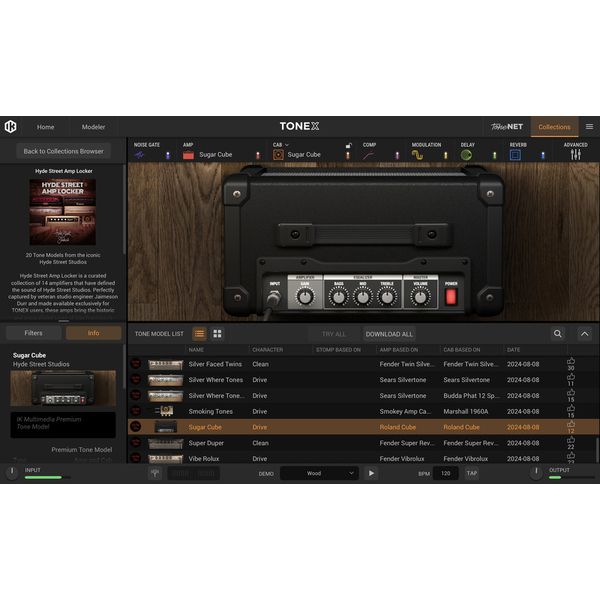600x600 pixels.
Task: Like the Silver Faced Twins tone model
Action: 571,361
